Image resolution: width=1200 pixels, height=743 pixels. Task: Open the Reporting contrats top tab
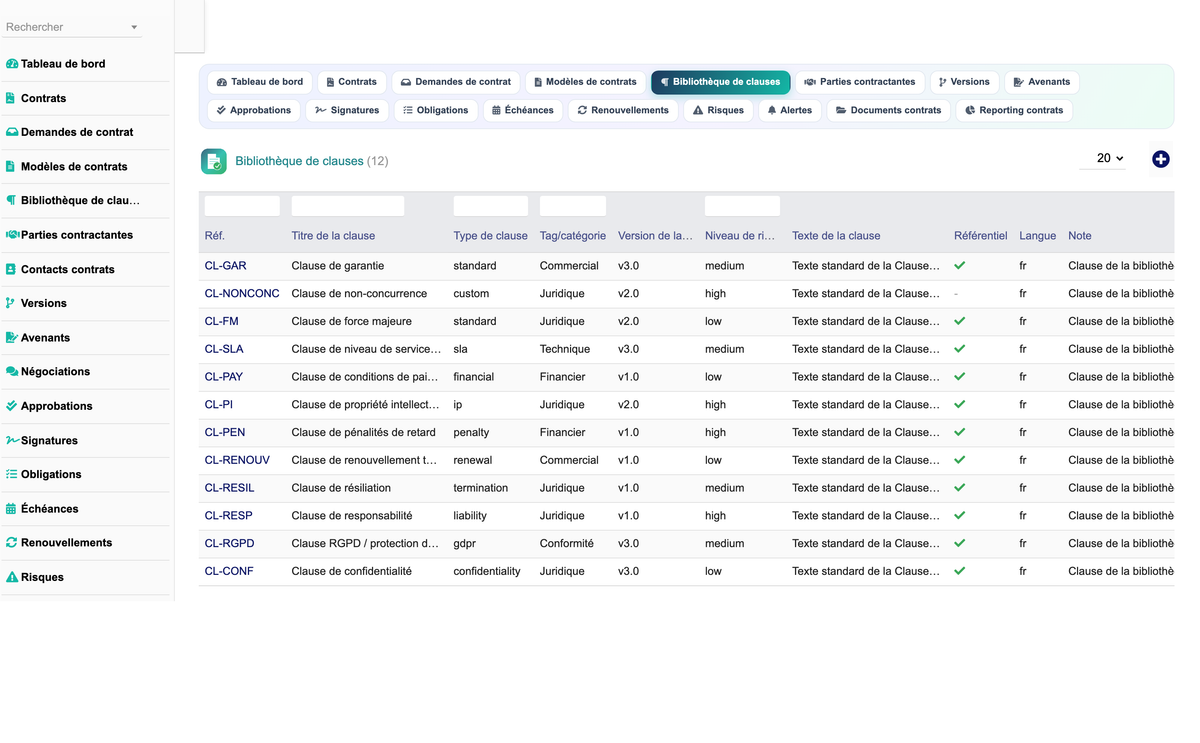tap(1014, 110)
